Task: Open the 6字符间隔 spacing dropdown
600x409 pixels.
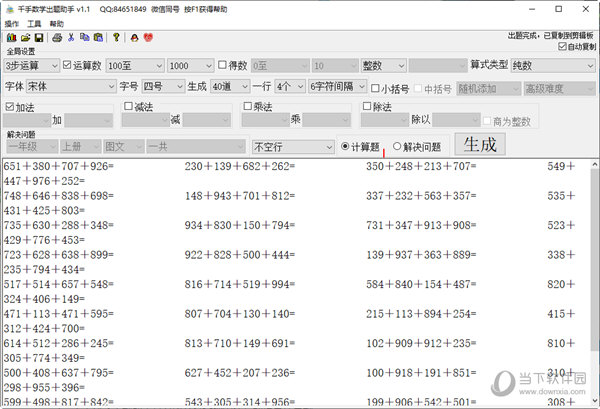Action: [338, 86]
